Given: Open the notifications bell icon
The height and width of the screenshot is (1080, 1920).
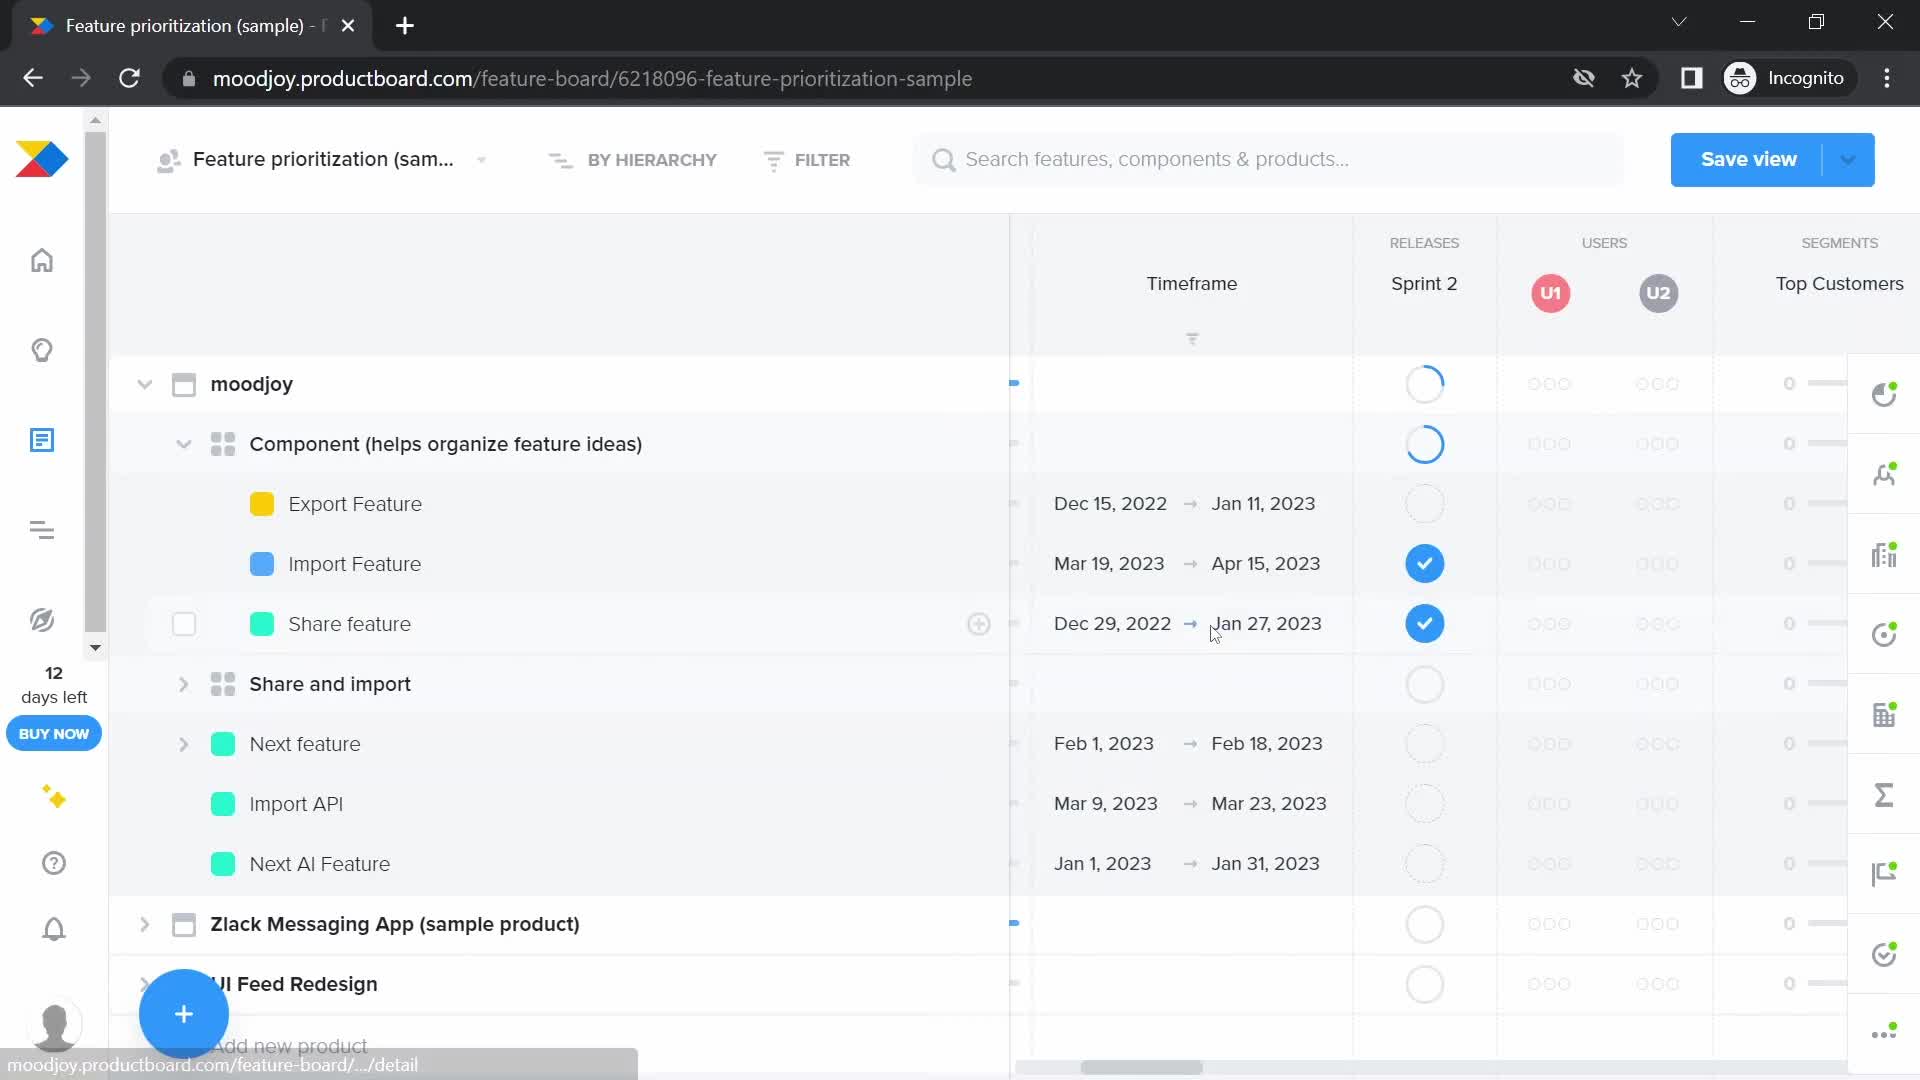Looking at the screenshot, I should [54, 929].
